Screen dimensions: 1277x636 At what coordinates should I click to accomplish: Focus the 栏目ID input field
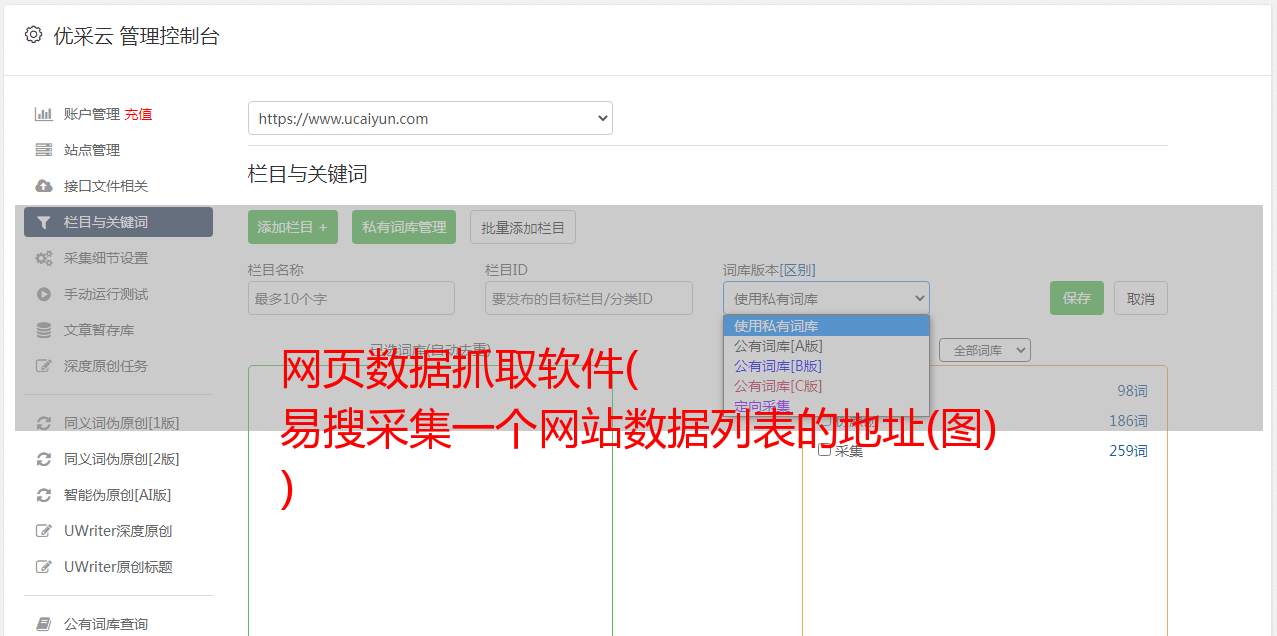tap(589, 298)
